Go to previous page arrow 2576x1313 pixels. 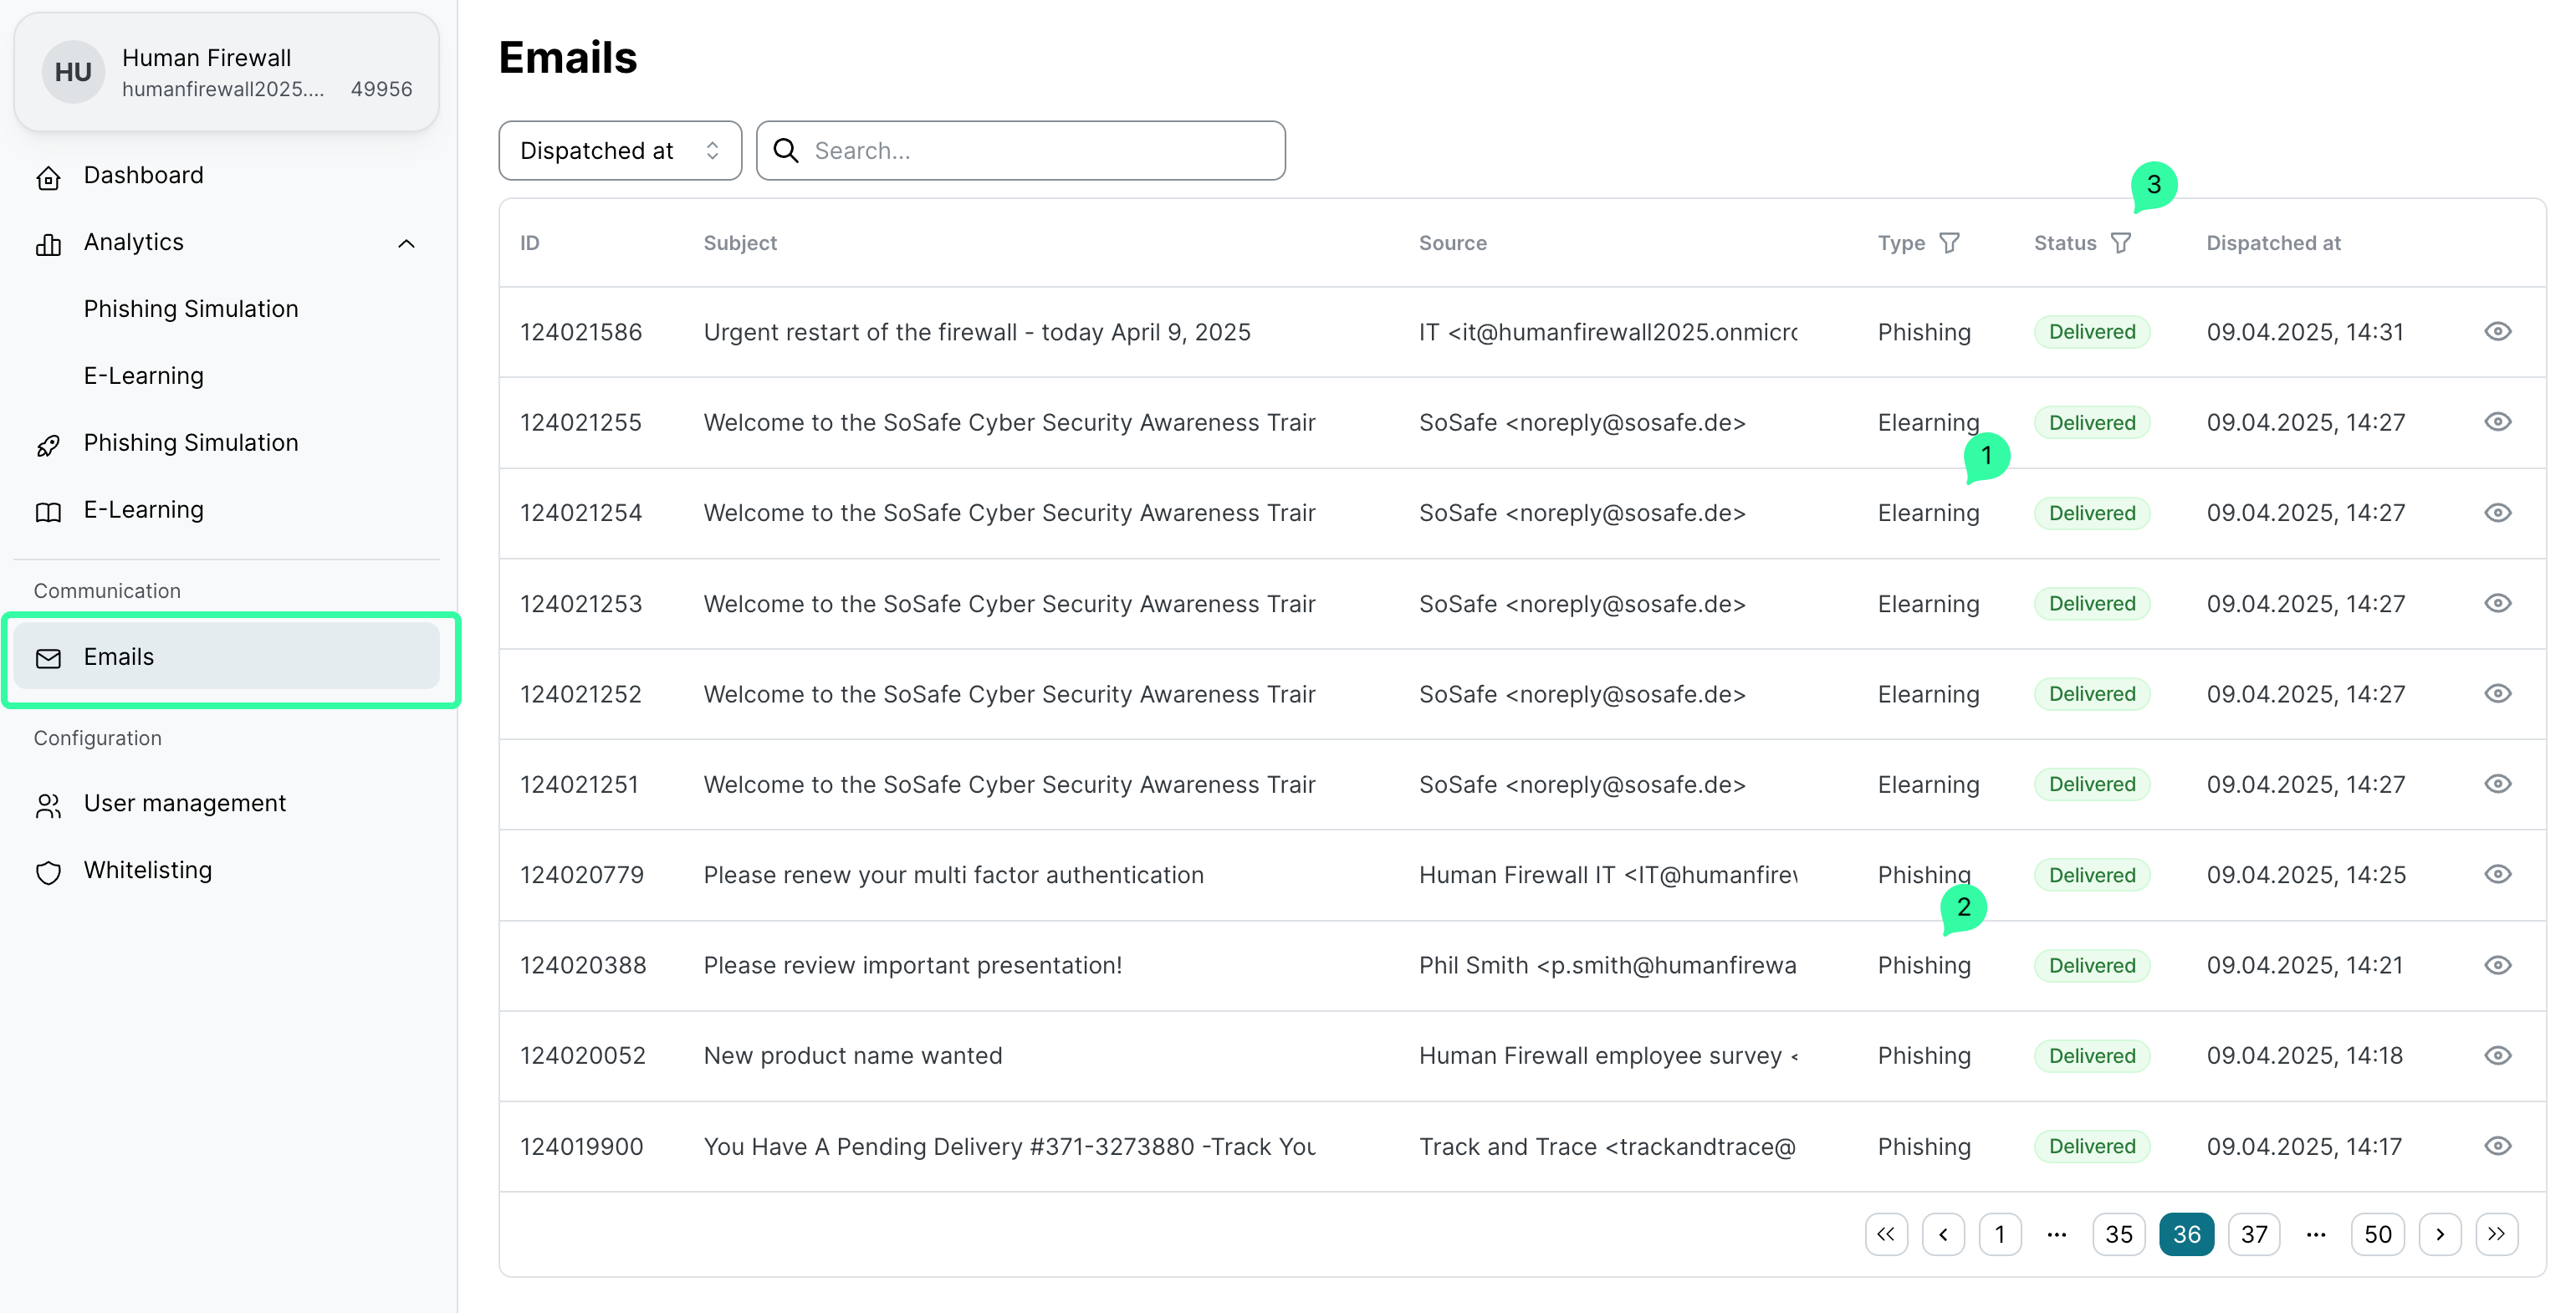[x=1943, y=1234]
